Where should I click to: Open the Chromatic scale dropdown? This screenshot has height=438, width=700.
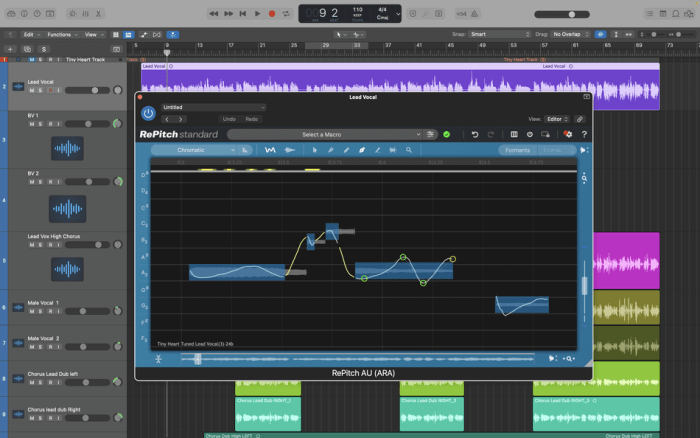[194, 150]
